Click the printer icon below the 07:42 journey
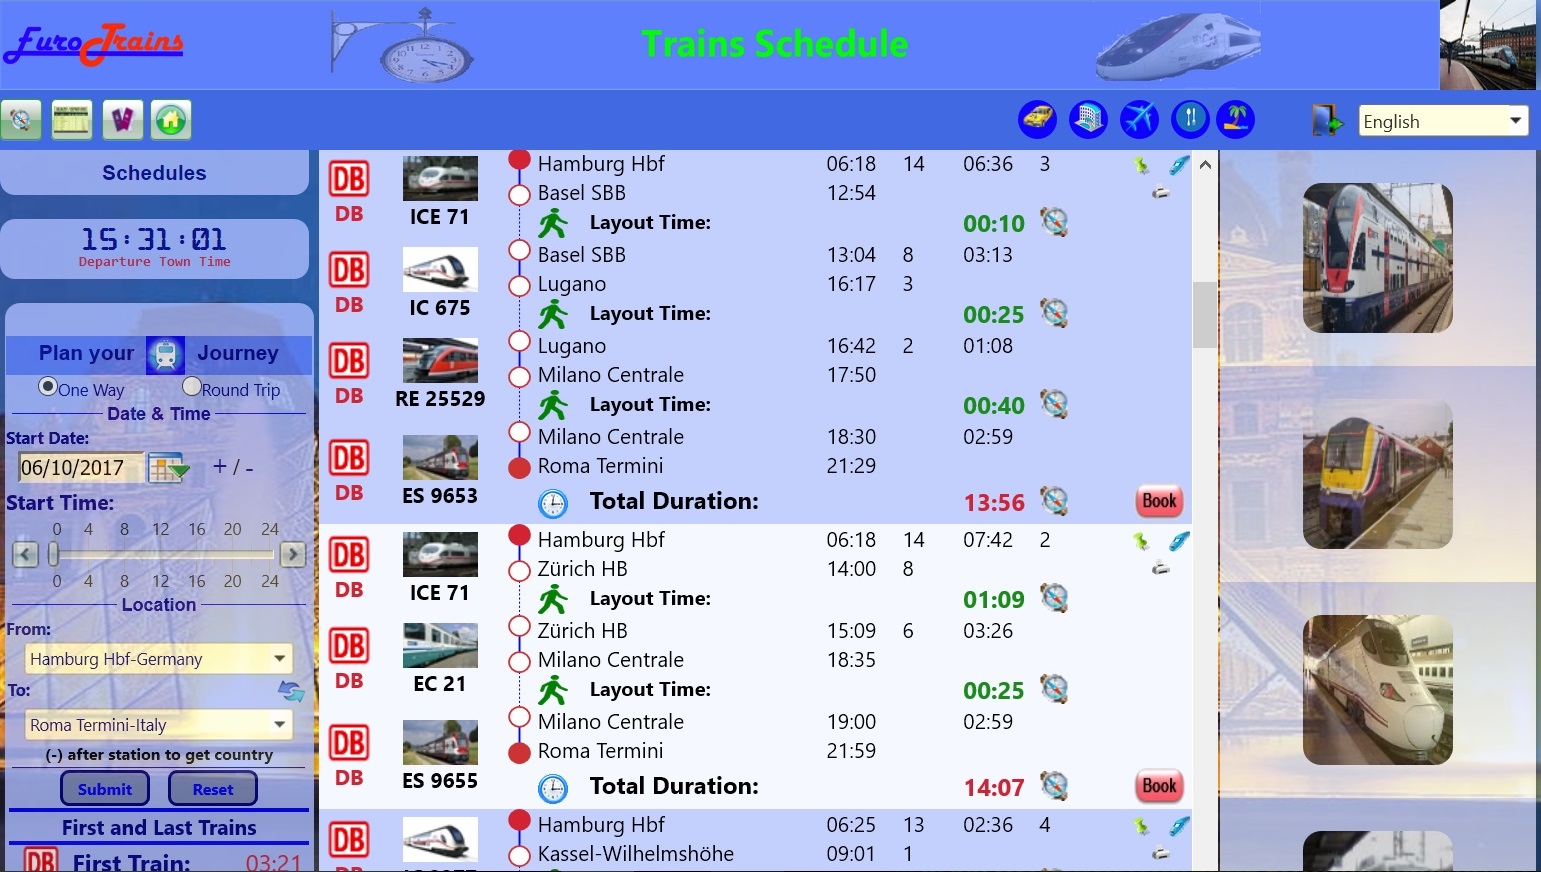1541x872 pixels. click(1160, 568)
